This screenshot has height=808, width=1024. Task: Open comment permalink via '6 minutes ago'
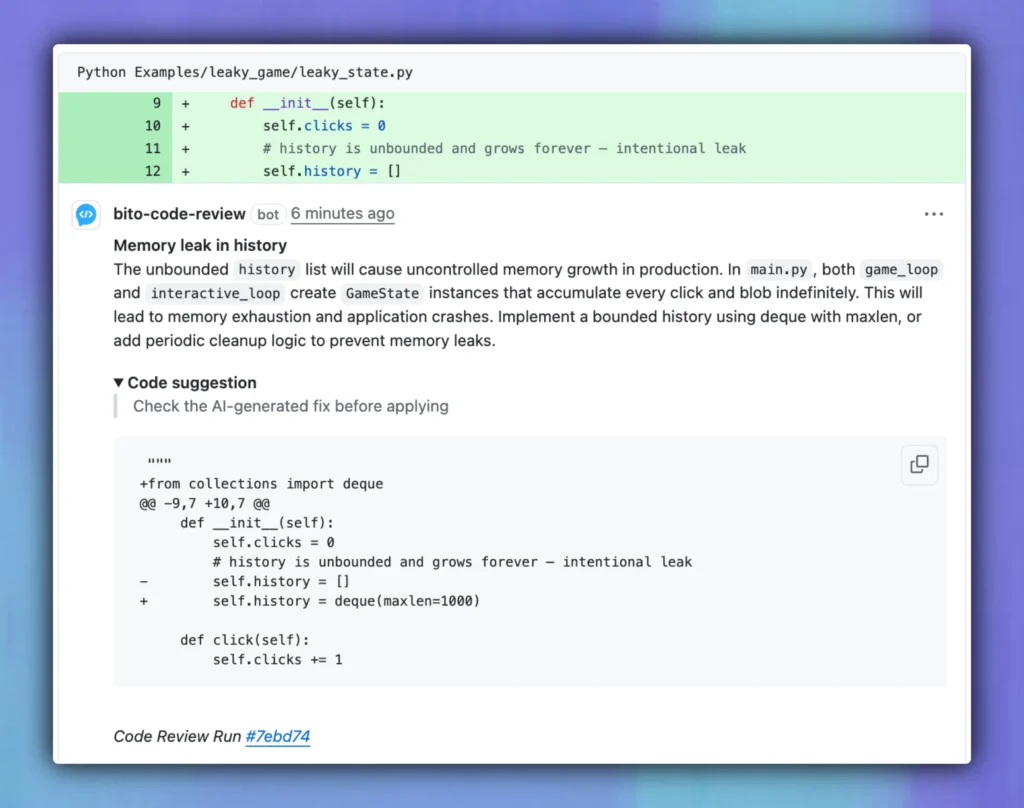[x=342, y=213]
